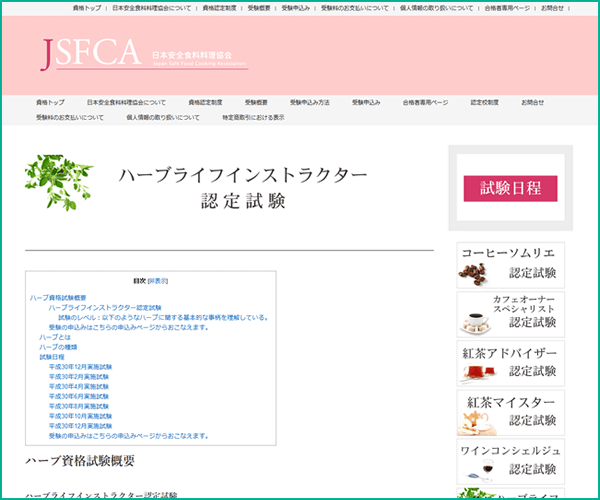Open the カフェオーナースペシャリスト 認定試験 banner
This screenshot has height=500, width=600.
click(x=510, y=314)
